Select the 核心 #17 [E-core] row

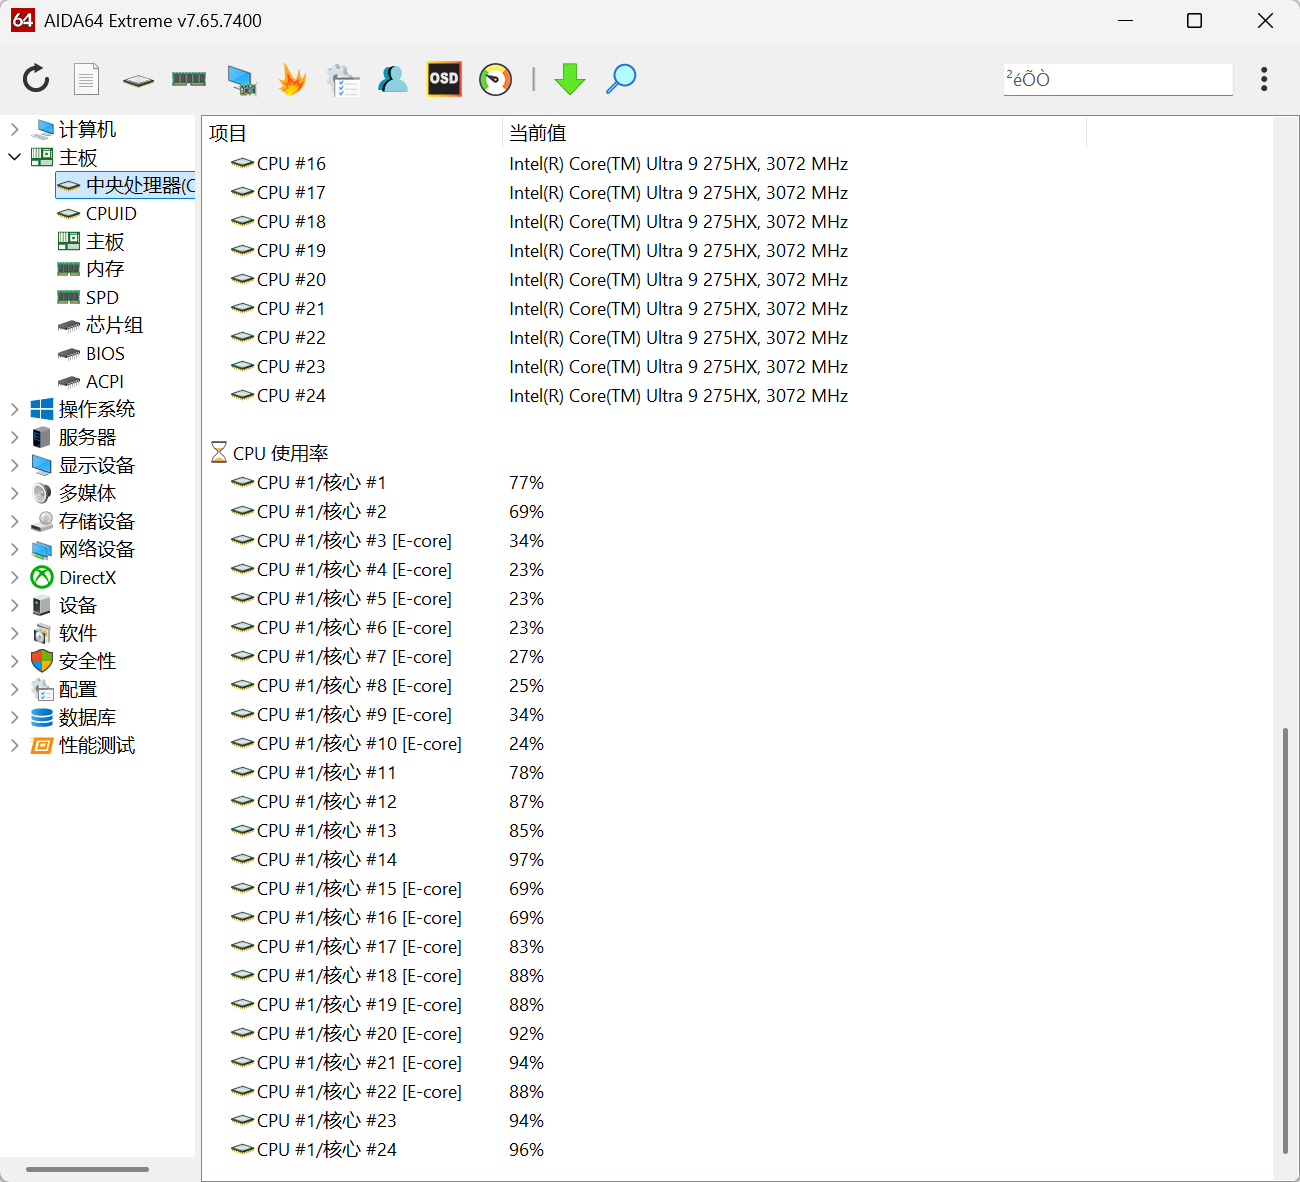645,946
